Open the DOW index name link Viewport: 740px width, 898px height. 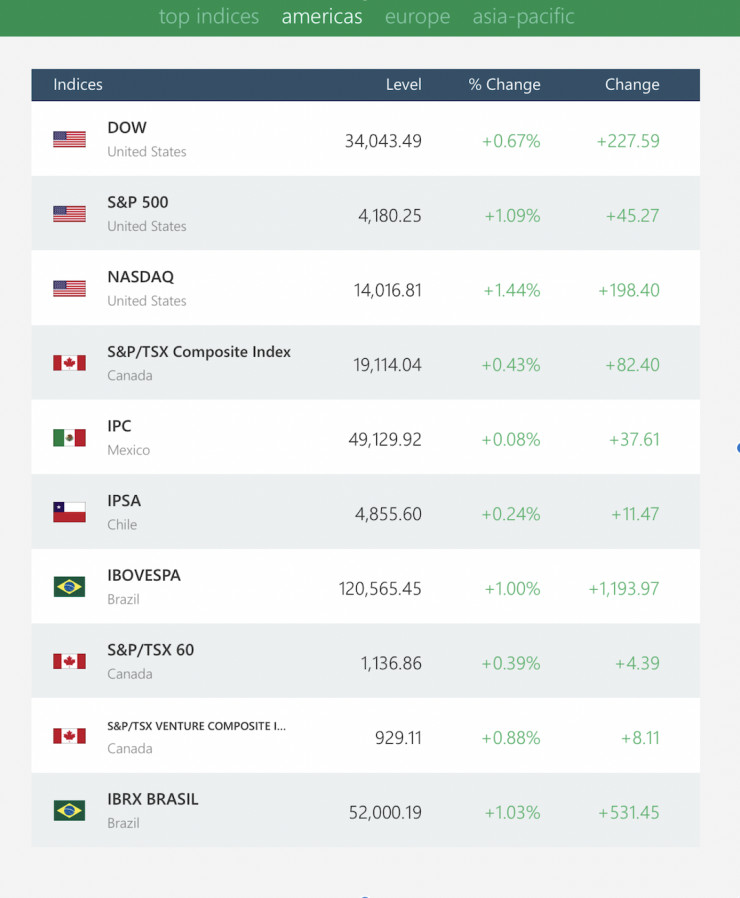[127, 128]
